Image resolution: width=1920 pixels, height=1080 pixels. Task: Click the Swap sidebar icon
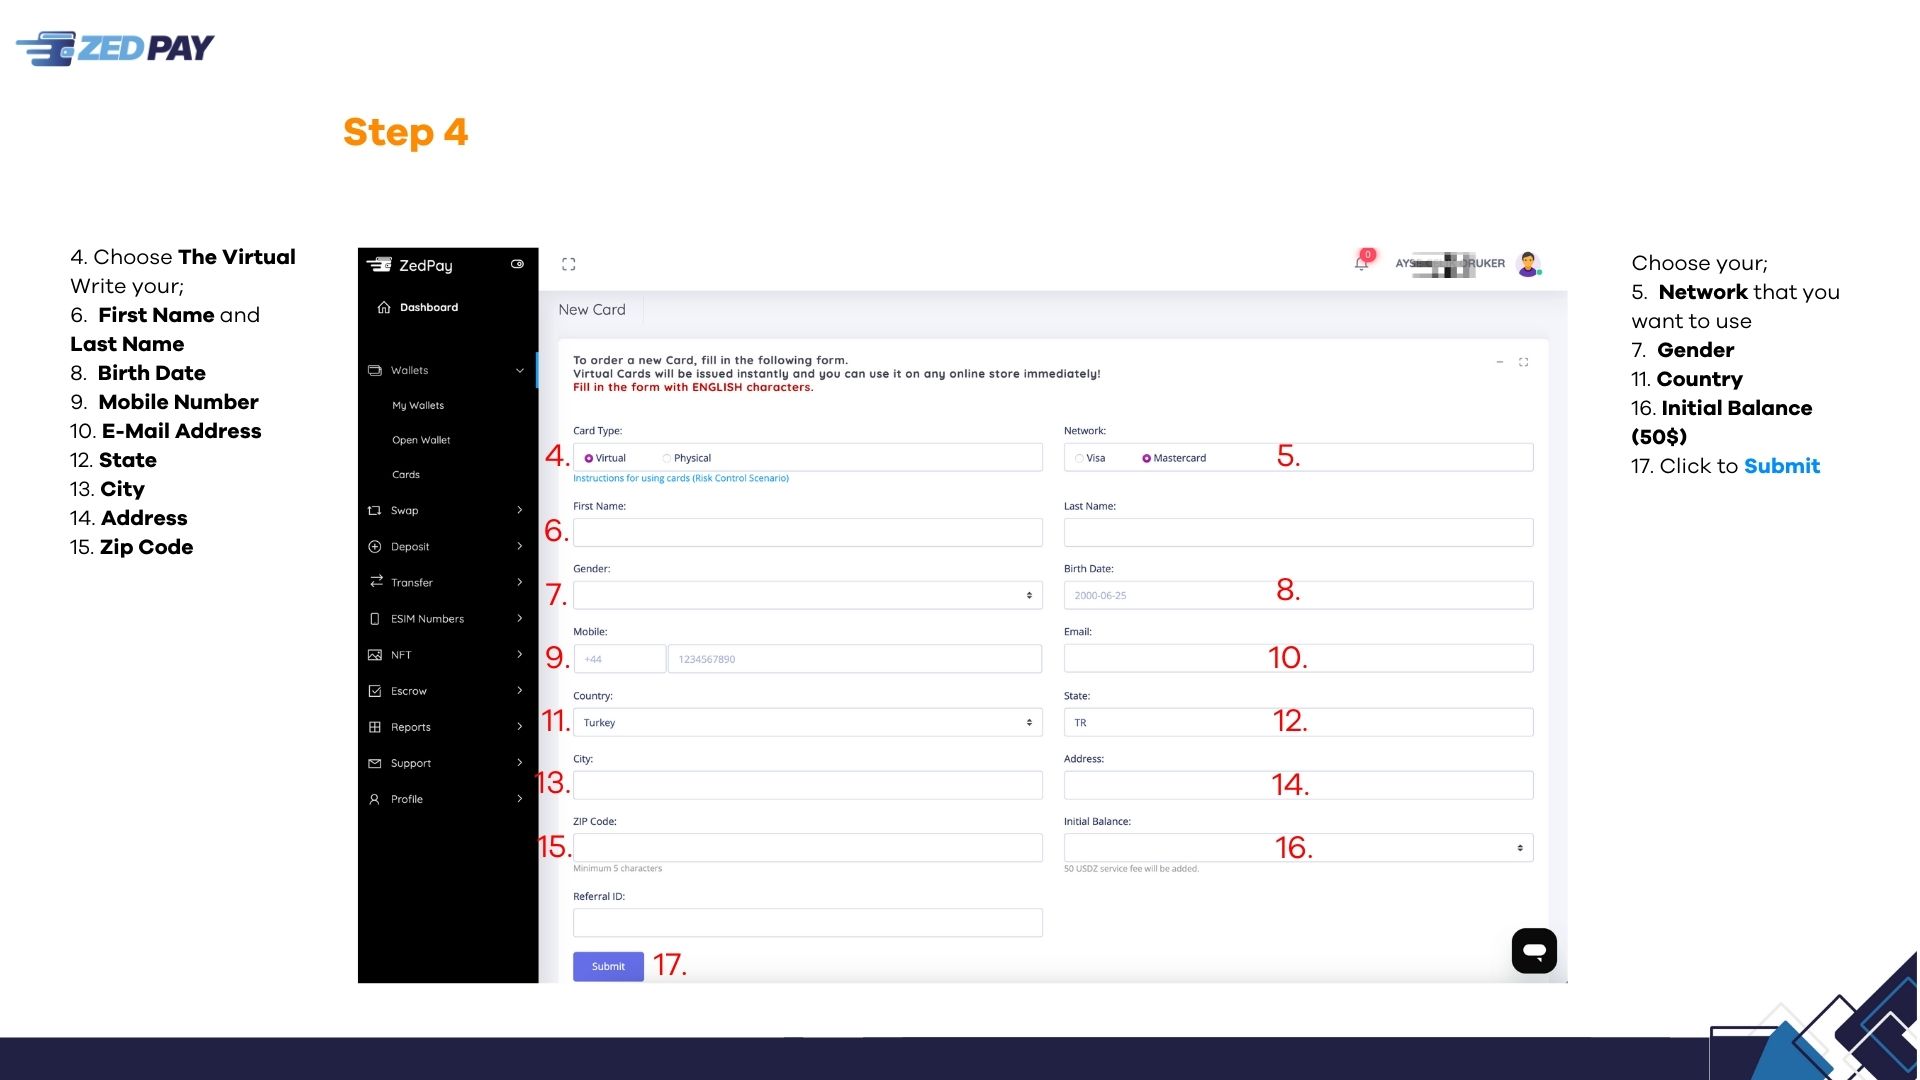pos(375,510)
